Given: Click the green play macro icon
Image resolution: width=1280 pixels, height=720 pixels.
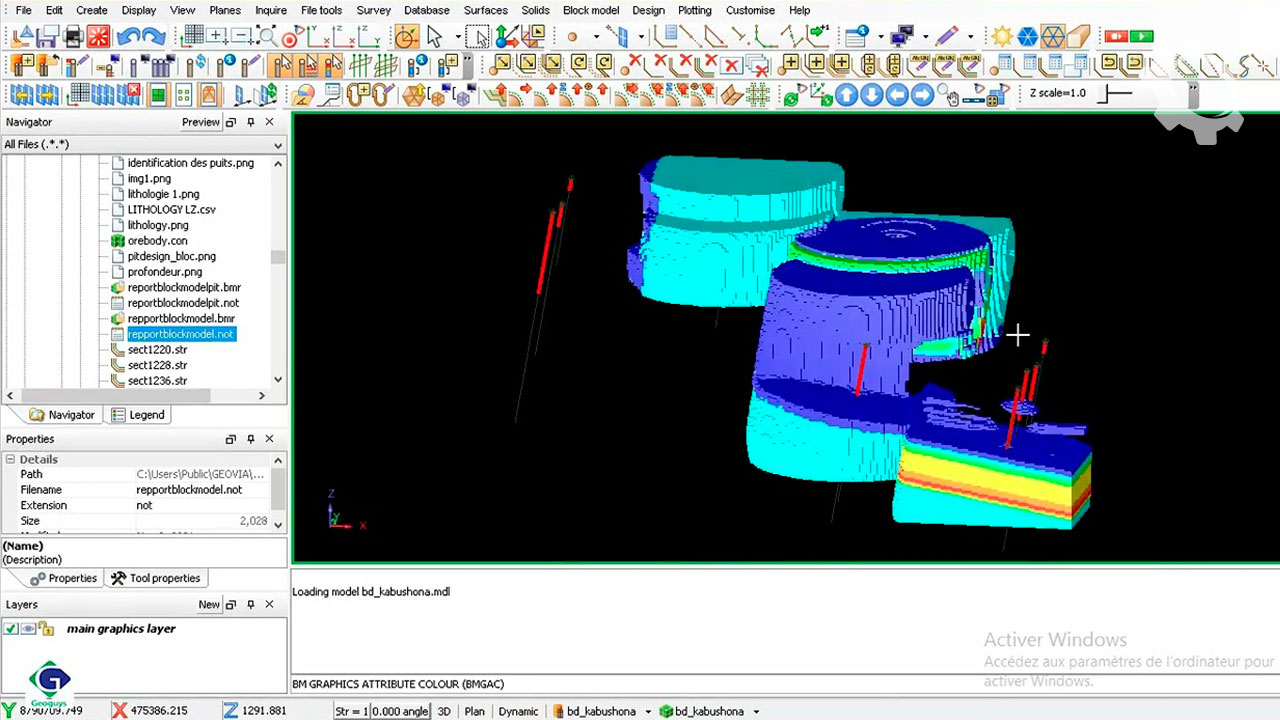Looking at the screenshot, I should (x=1141, y=37).
